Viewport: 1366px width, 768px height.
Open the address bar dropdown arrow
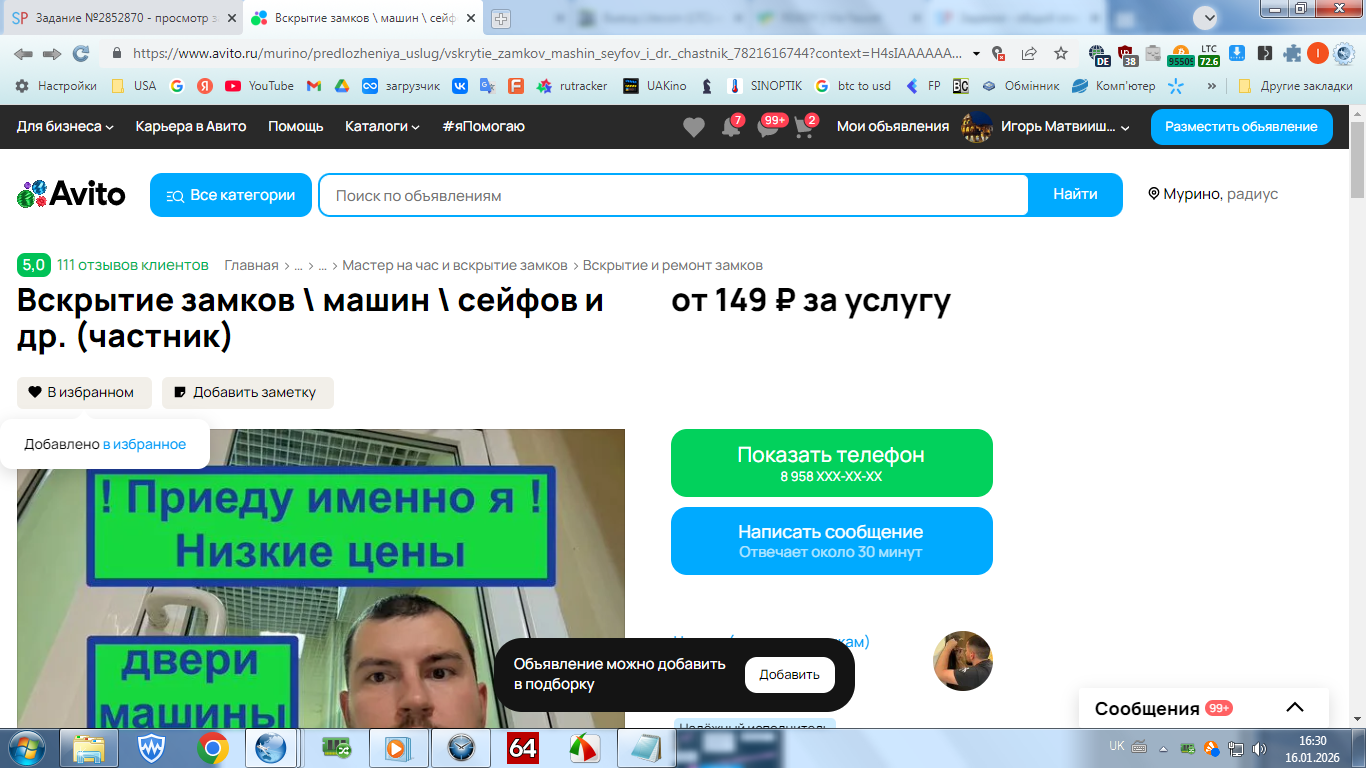(x=977, y=54)
